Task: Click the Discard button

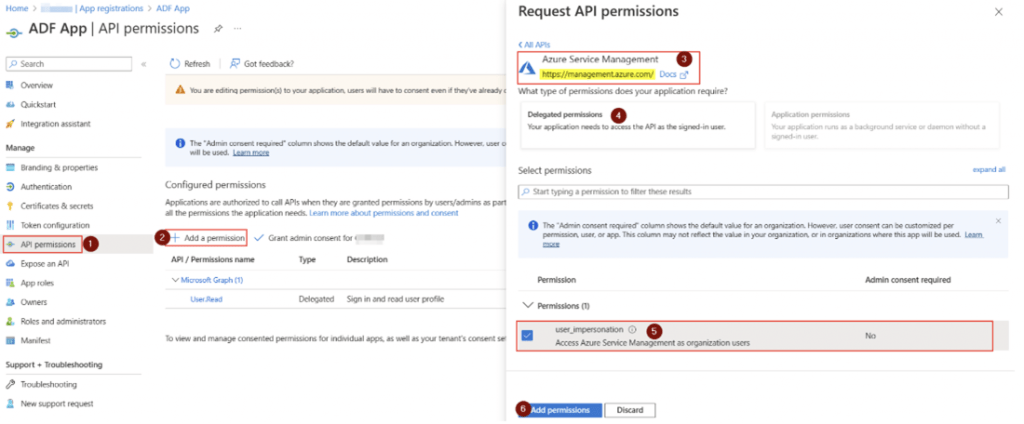Action: [x=630, y=410]
